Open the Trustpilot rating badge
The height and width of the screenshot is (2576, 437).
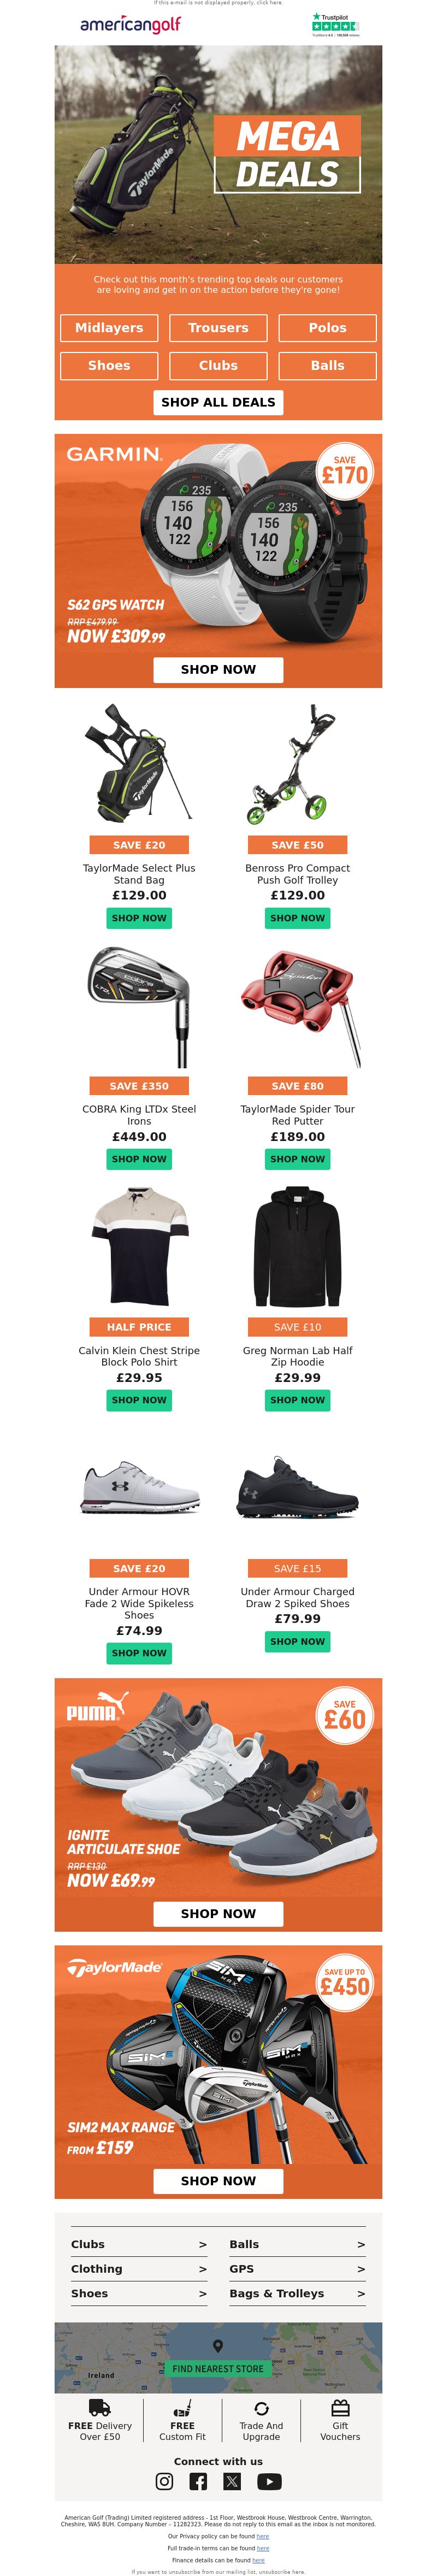coord(335,24)
